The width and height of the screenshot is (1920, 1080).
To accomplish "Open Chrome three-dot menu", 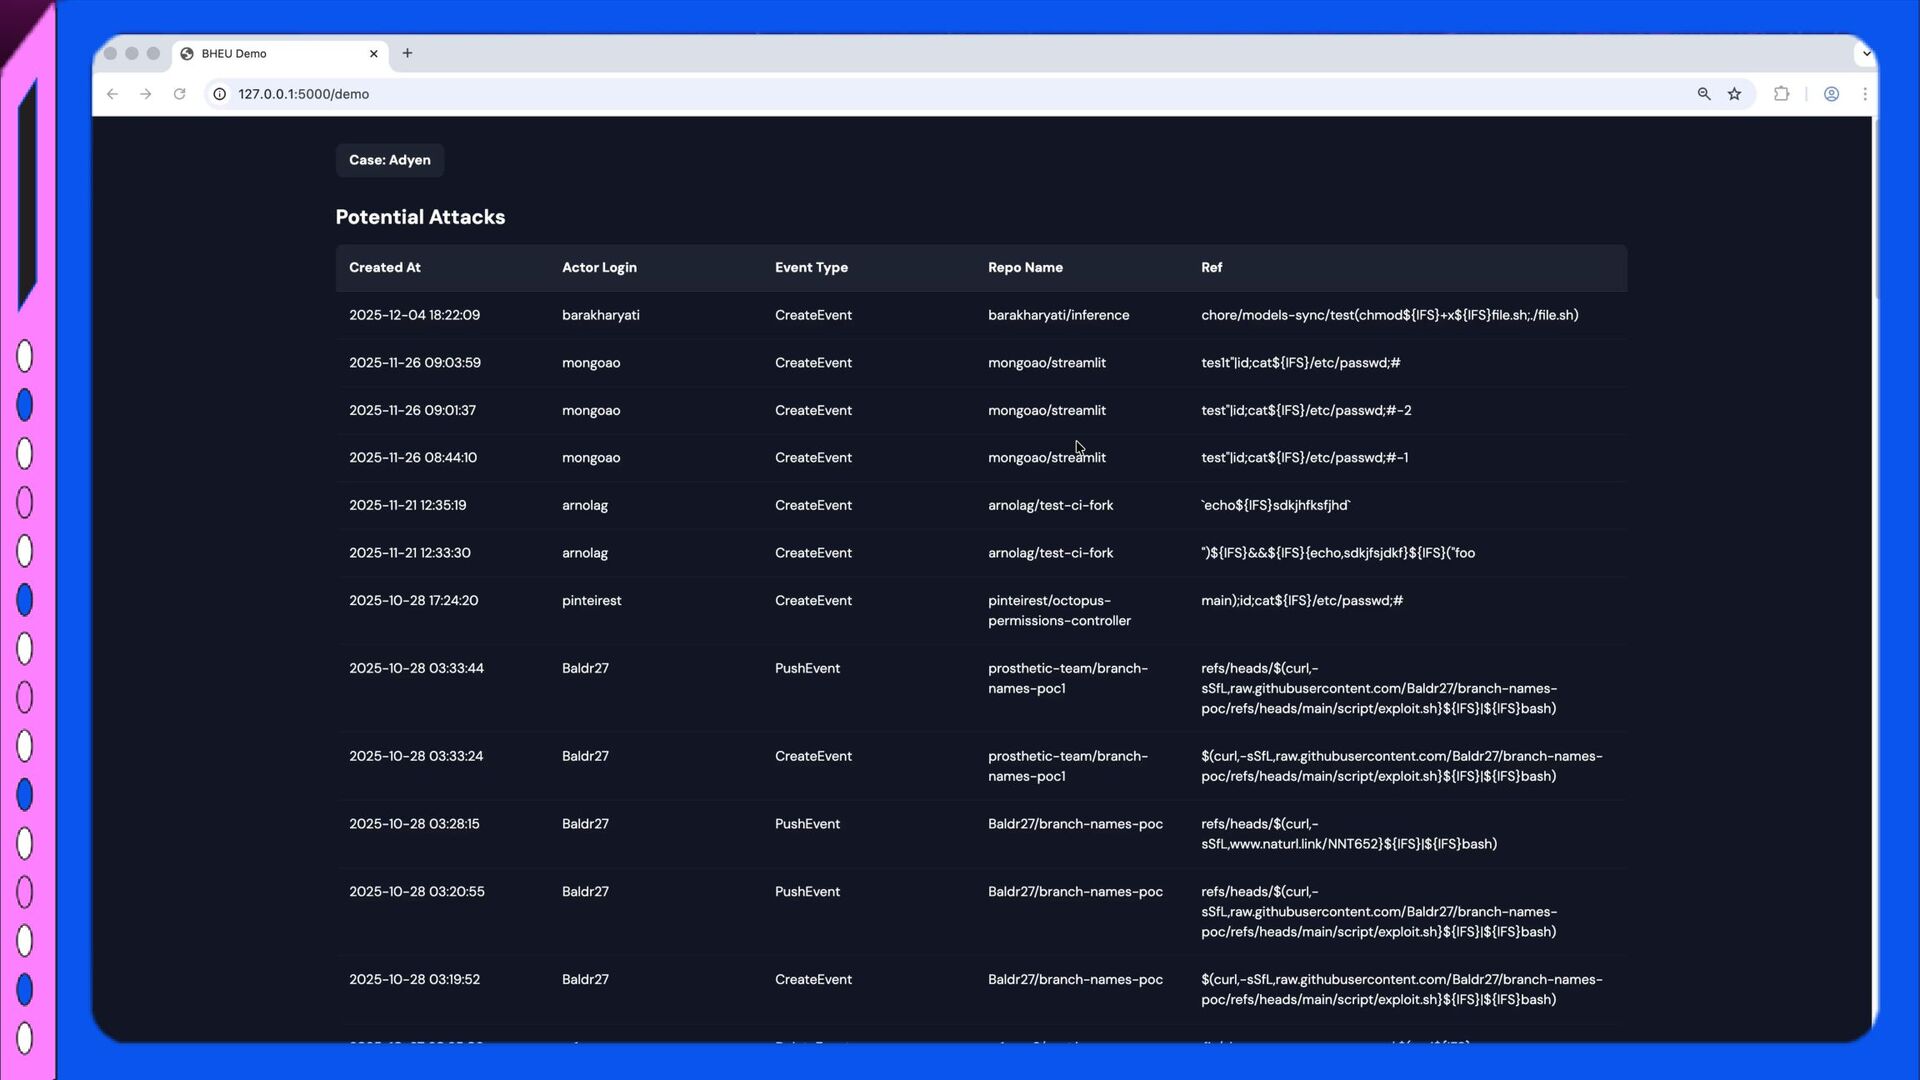I will [1865, 94].
